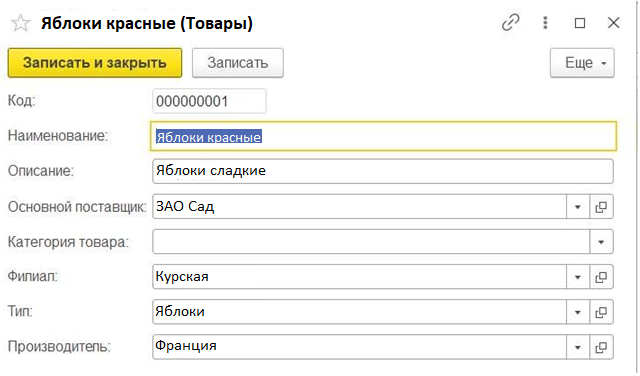Screen dimensions: 640x376
Task: Open the three-dot options menu
Action: point(545,22)
